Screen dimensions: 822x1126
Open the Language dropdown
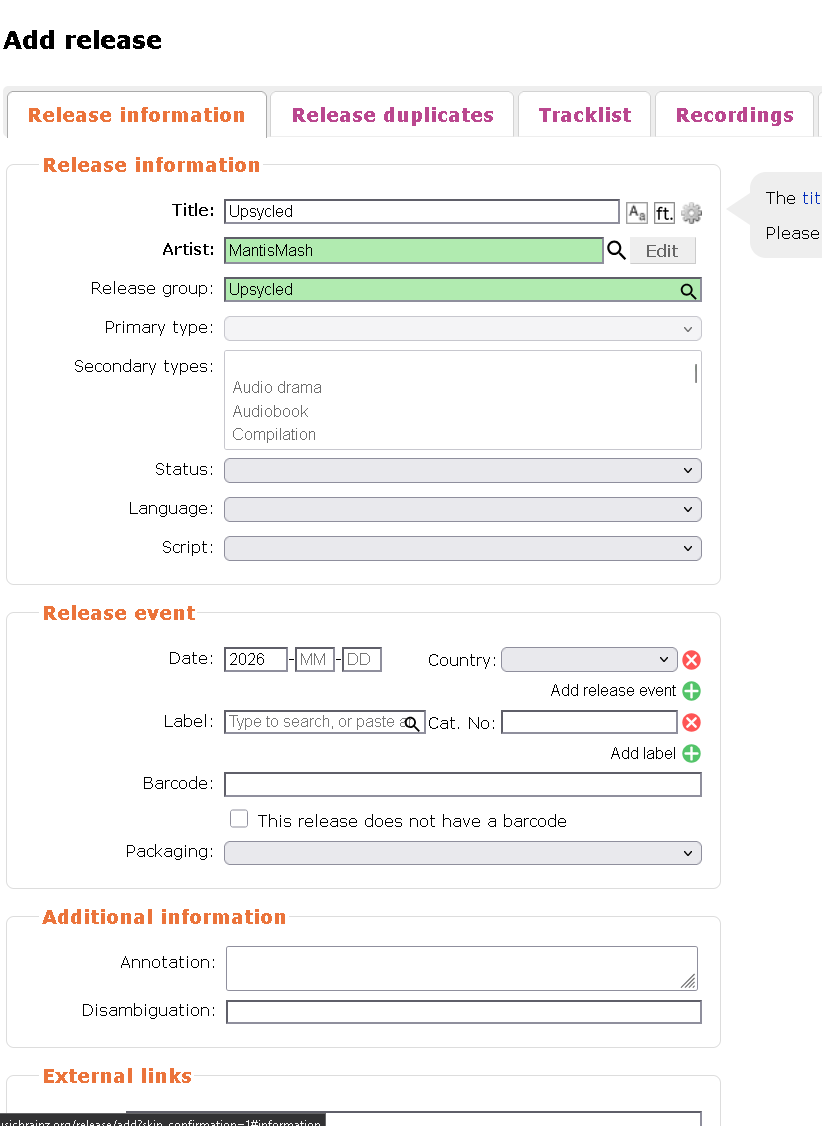point(462,509)
